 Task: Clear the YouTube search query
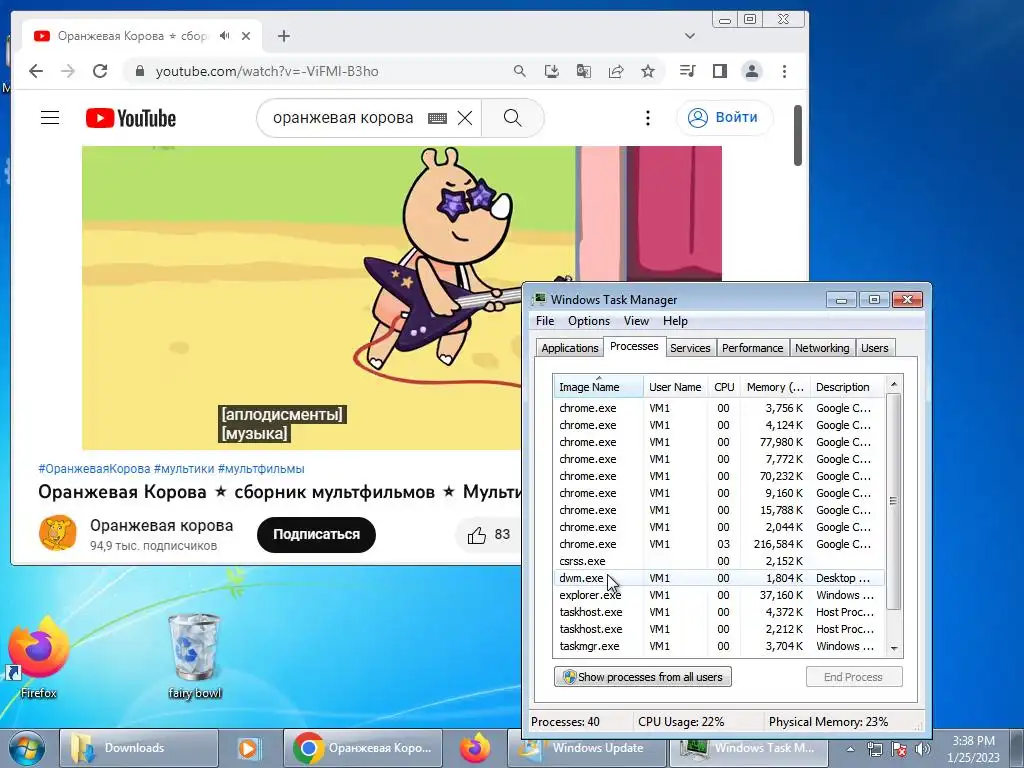[465, 118]
